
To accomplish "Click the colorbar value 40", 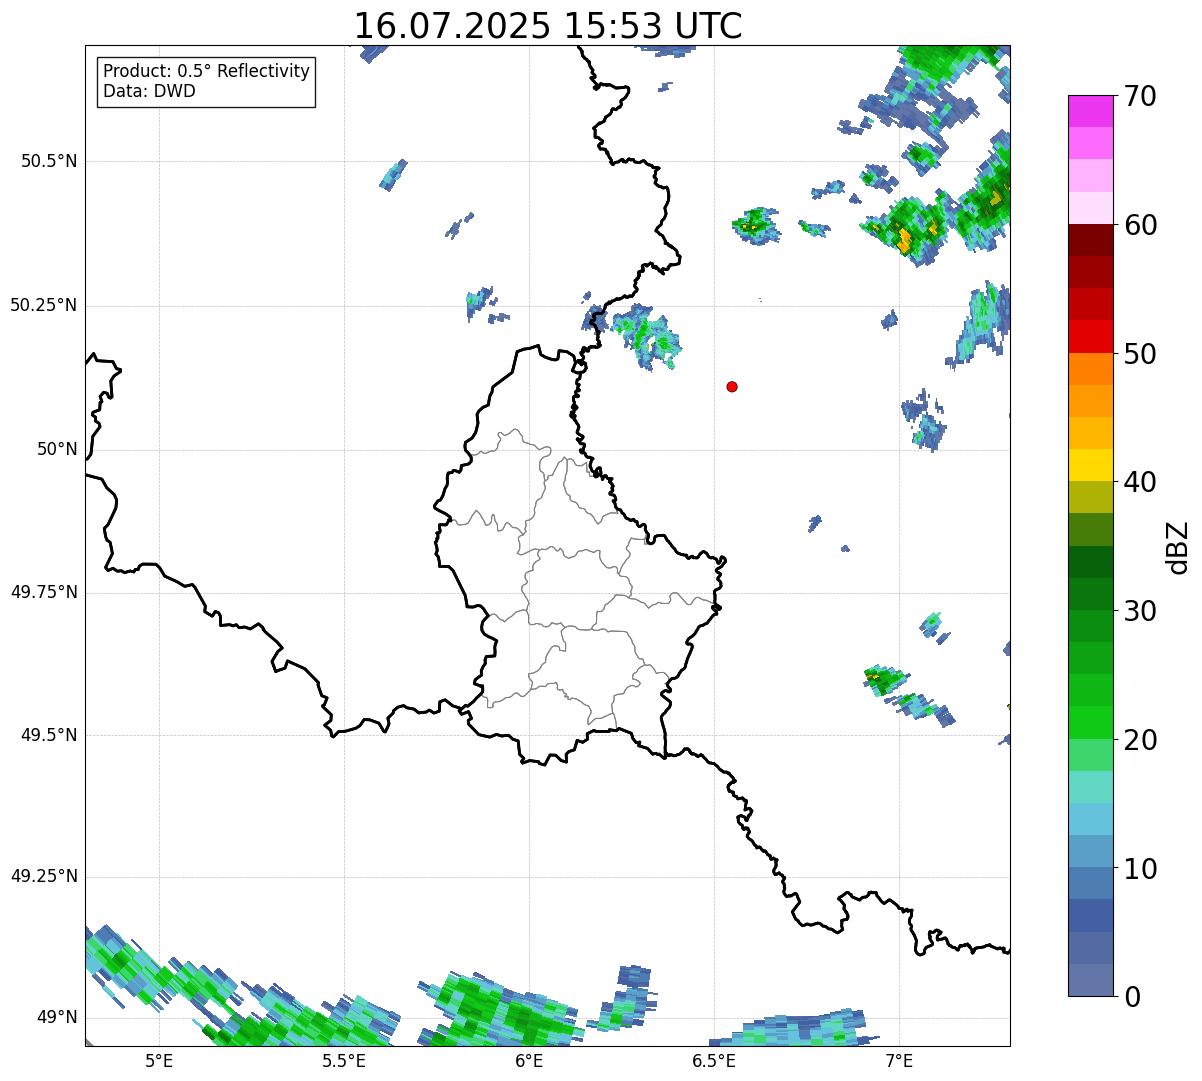I will coord(1140,482).
